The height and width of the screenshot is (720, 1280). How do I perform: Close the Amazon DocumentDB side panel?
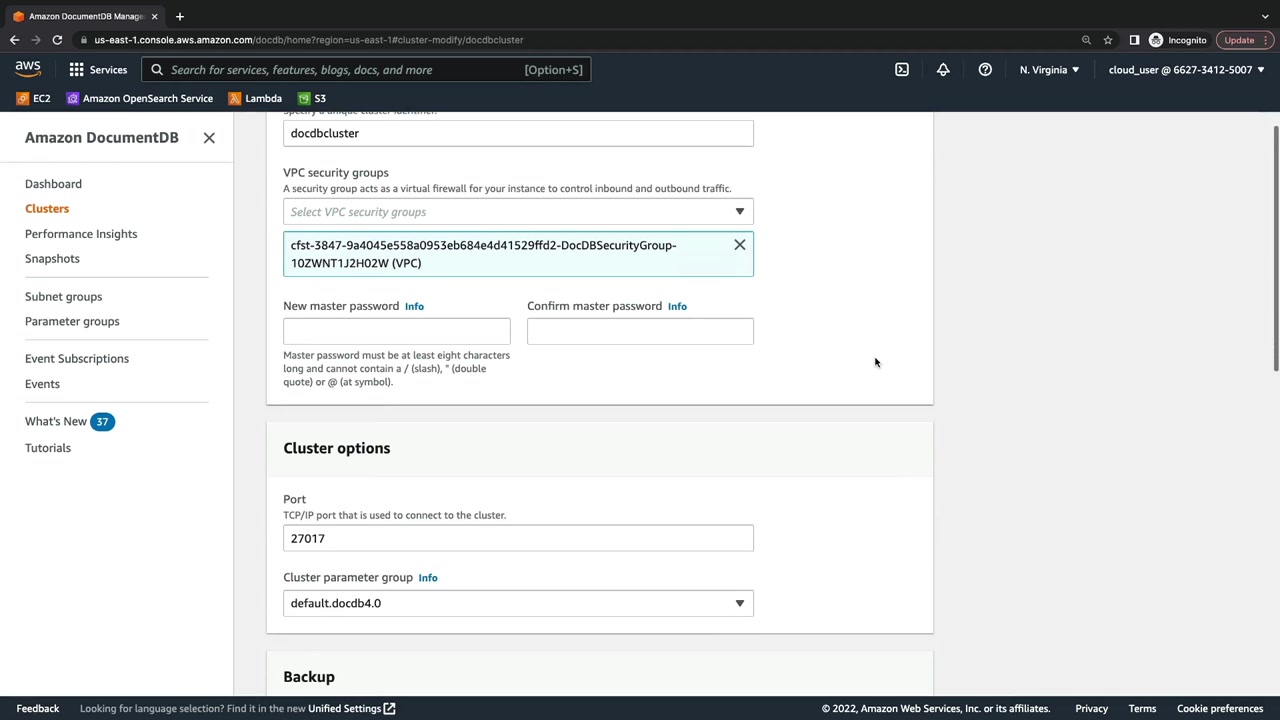209,138
